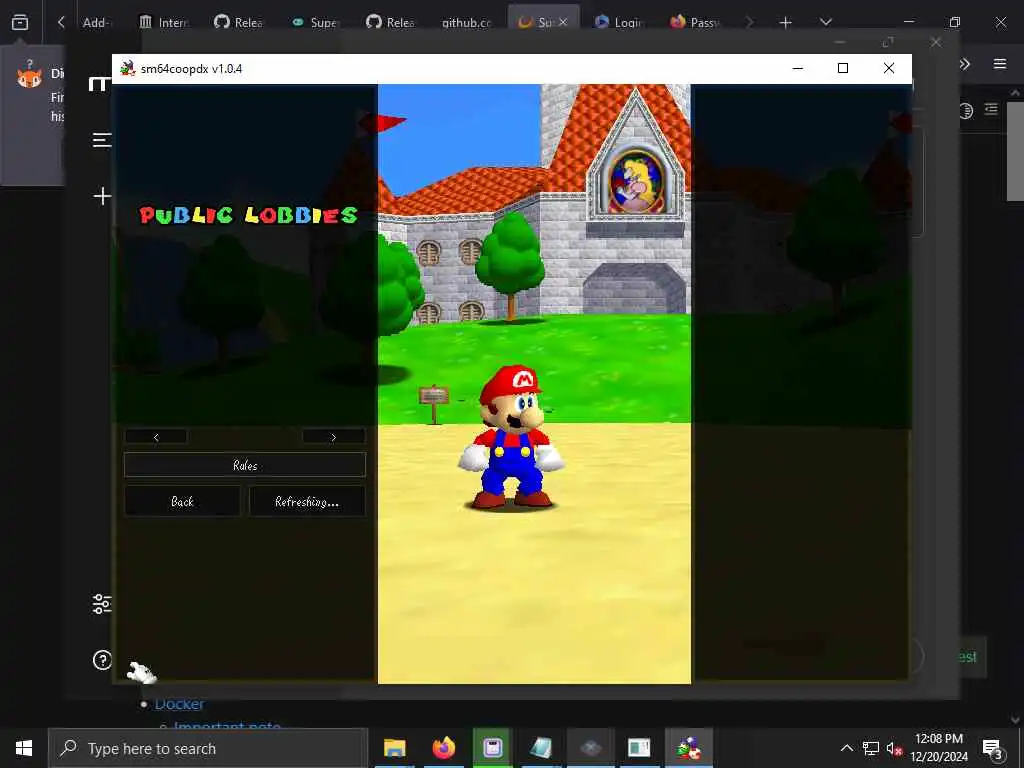
Task: Open the notification center icon
Action: (x=993, y=748)
